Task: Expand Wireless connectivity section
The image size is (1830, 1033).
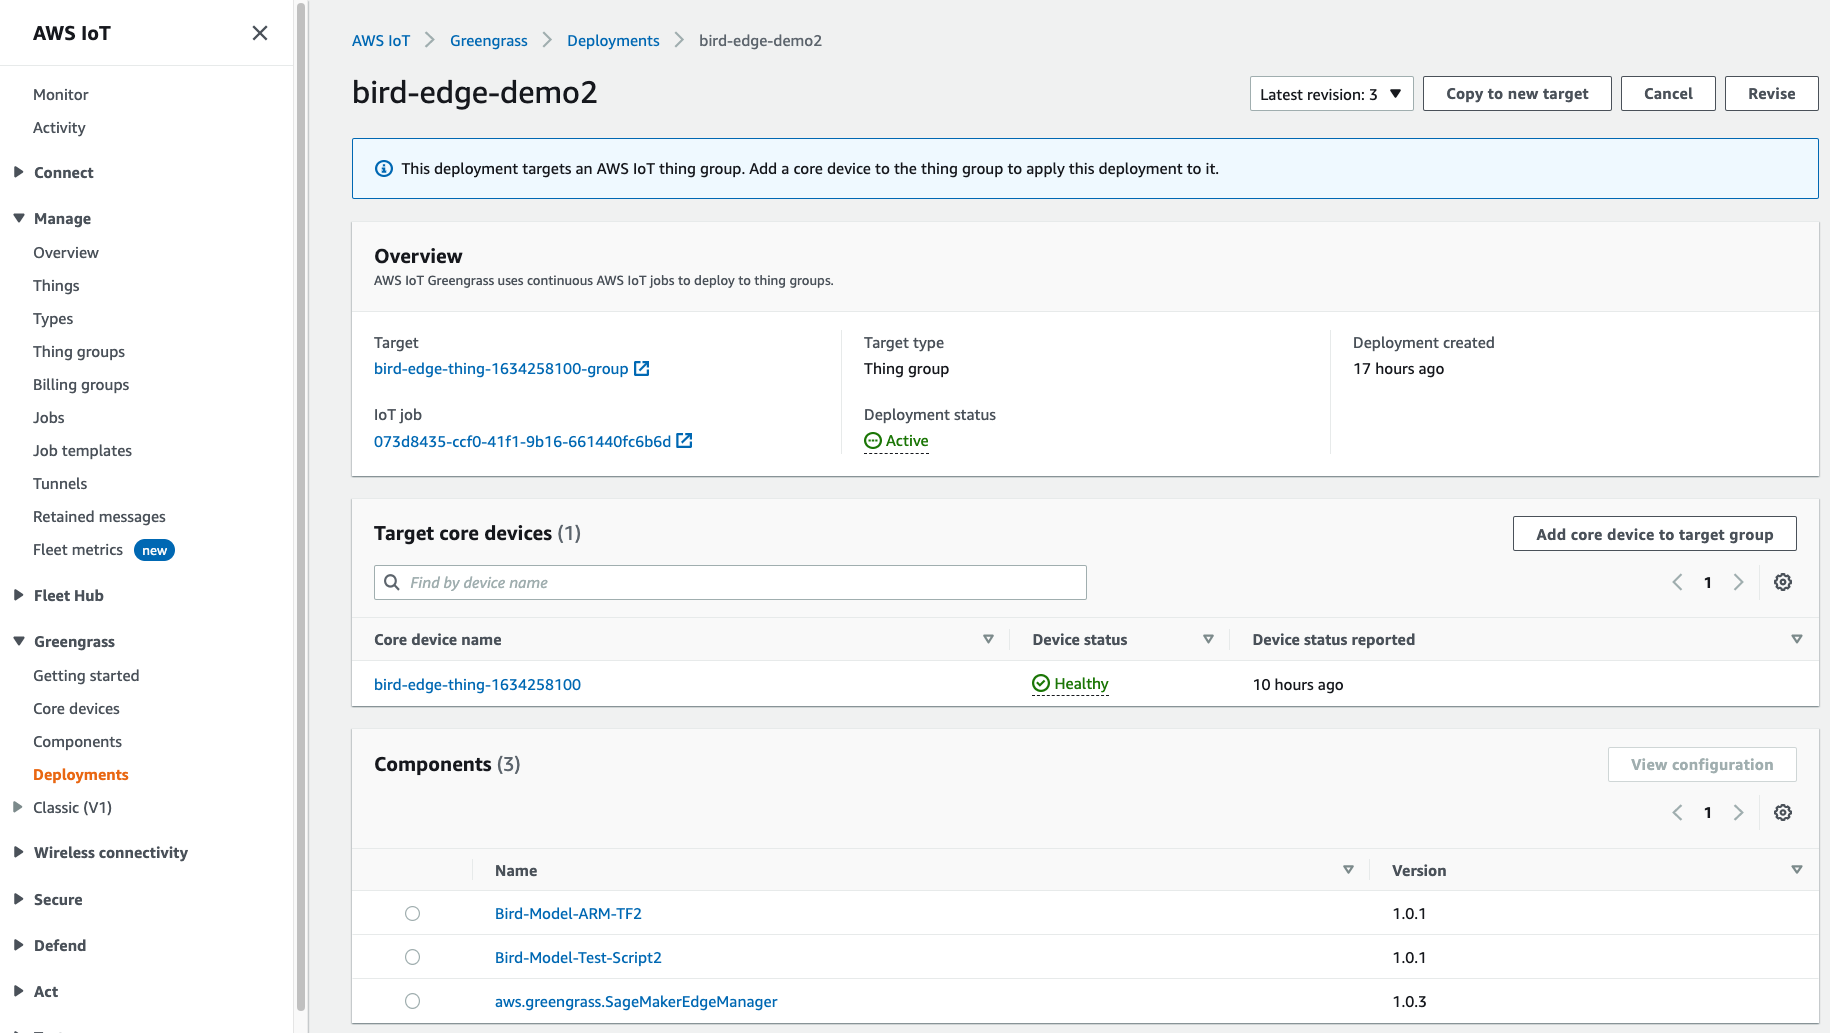Action: [18, 852]
